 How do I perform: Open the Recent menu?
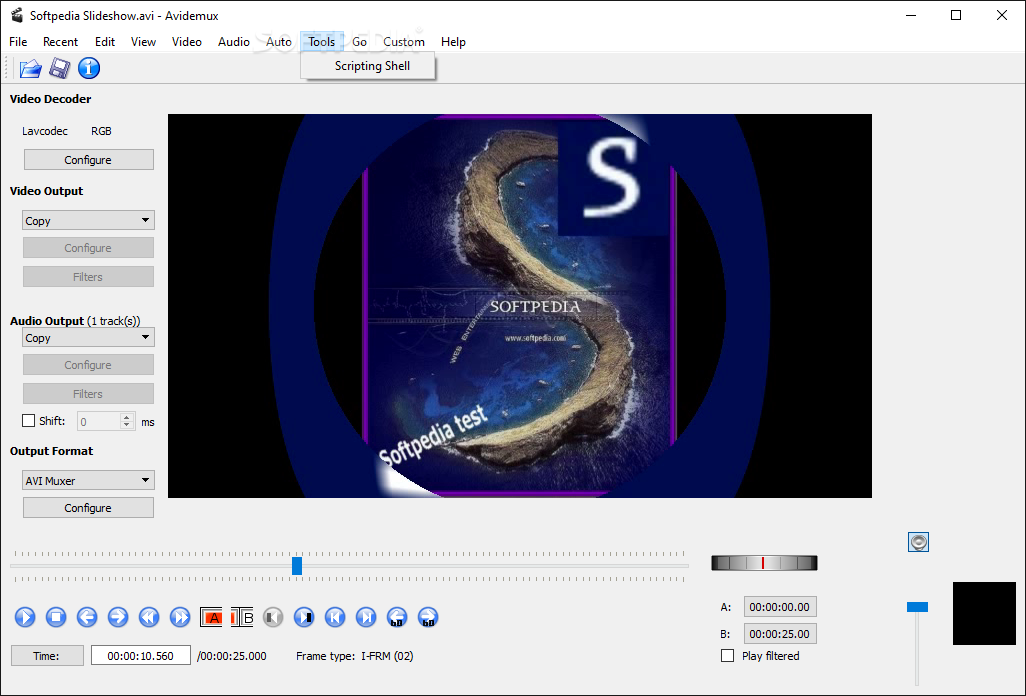pyautogui.click(x=60, y=42)
